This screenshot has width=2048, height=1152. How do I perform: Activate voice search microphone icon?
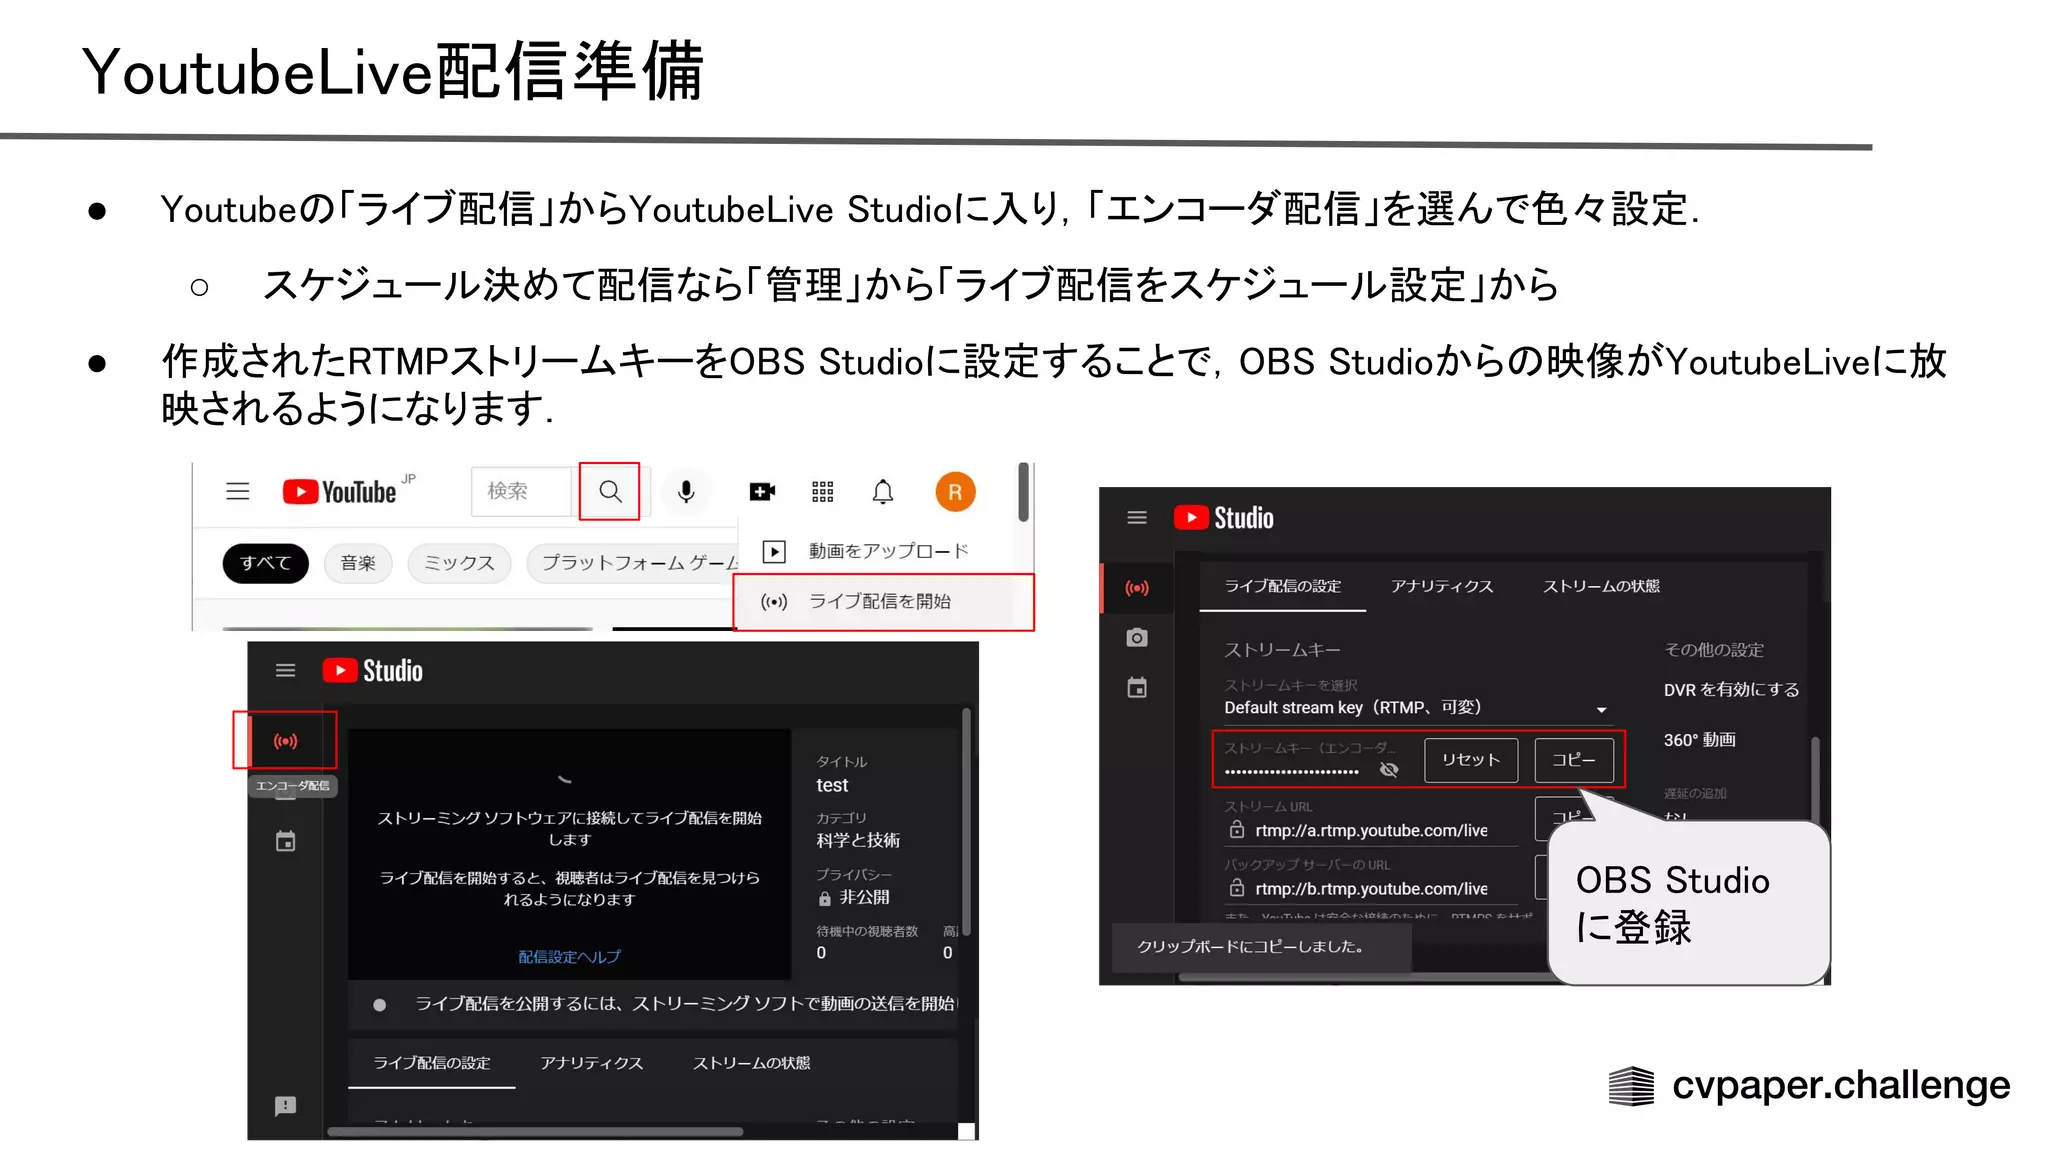tap(686, 492)
